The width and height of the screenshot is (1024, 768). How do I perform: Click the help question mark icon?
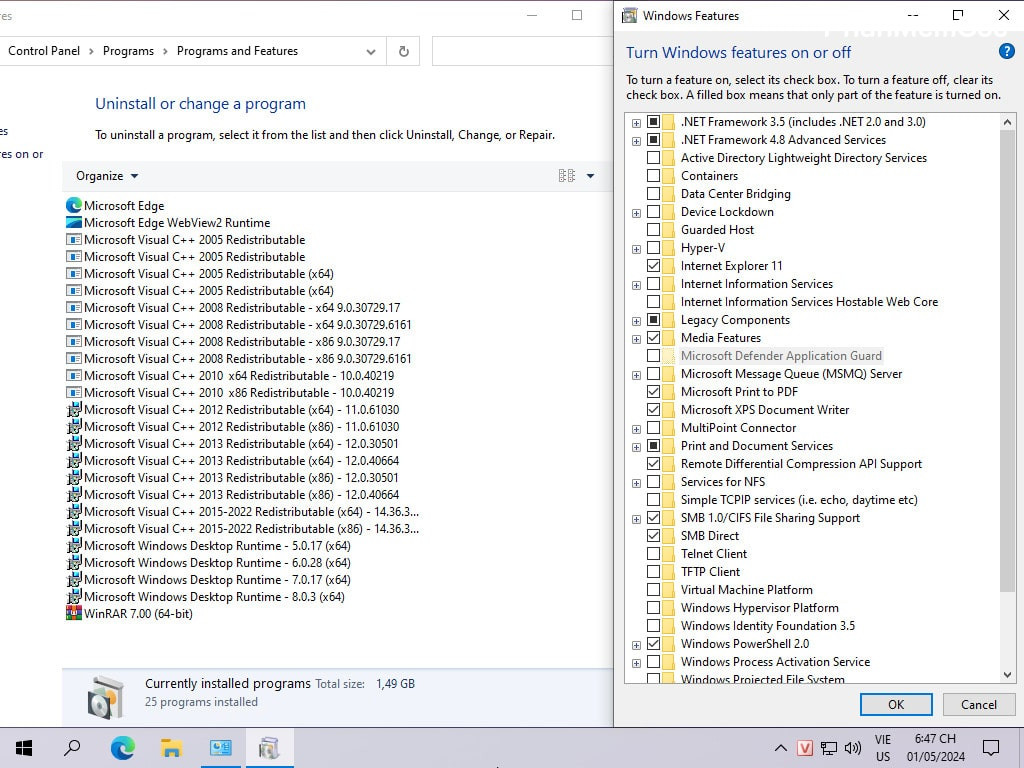pyautogui.click(x=1006, y=52)
